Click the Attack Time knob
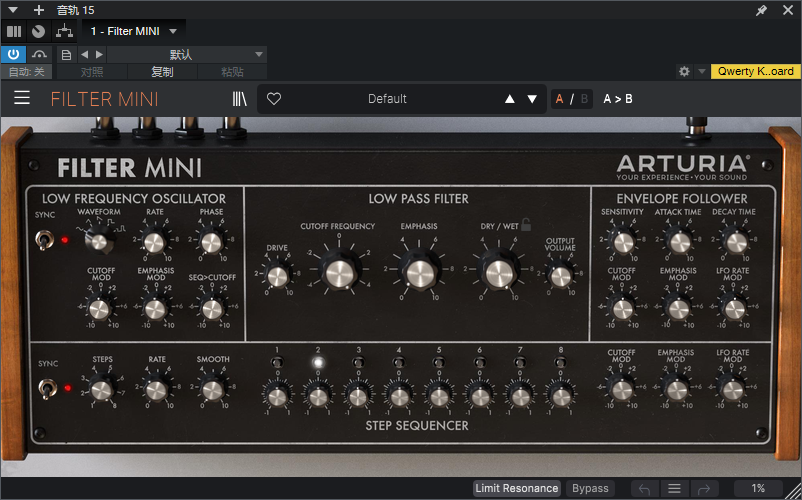The image size is (802, 500). 680,242
